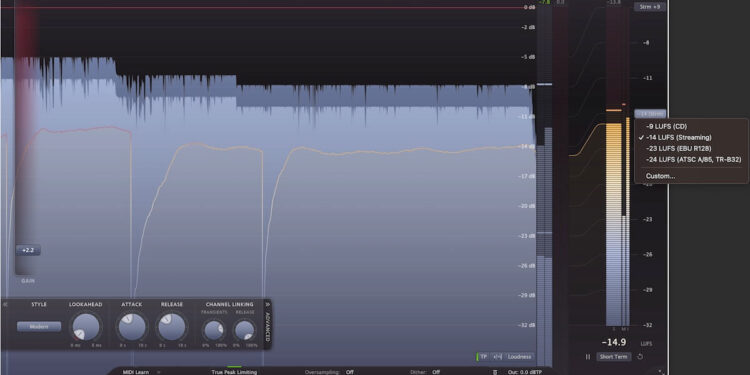Screen dimensions: 750x375
Task: Click the output options icon beside Out
Action: [495, 372]
